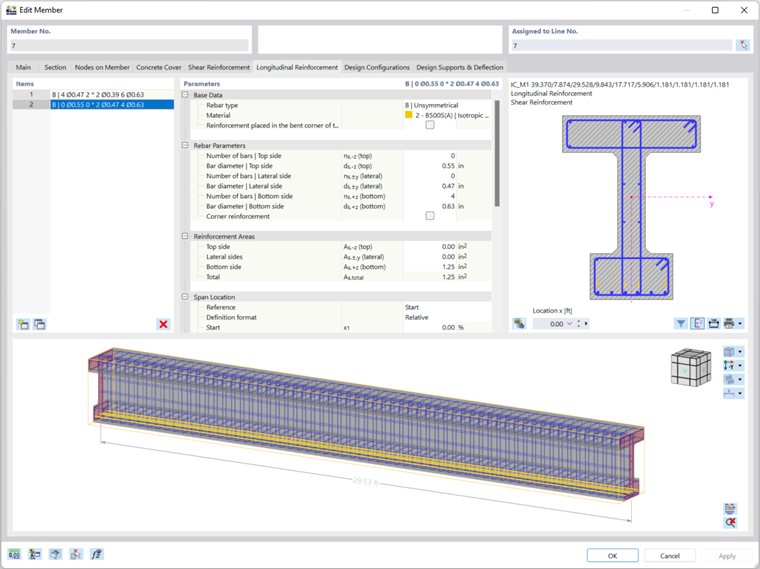Open the dimension line dropdown arrow

point(740,393)
